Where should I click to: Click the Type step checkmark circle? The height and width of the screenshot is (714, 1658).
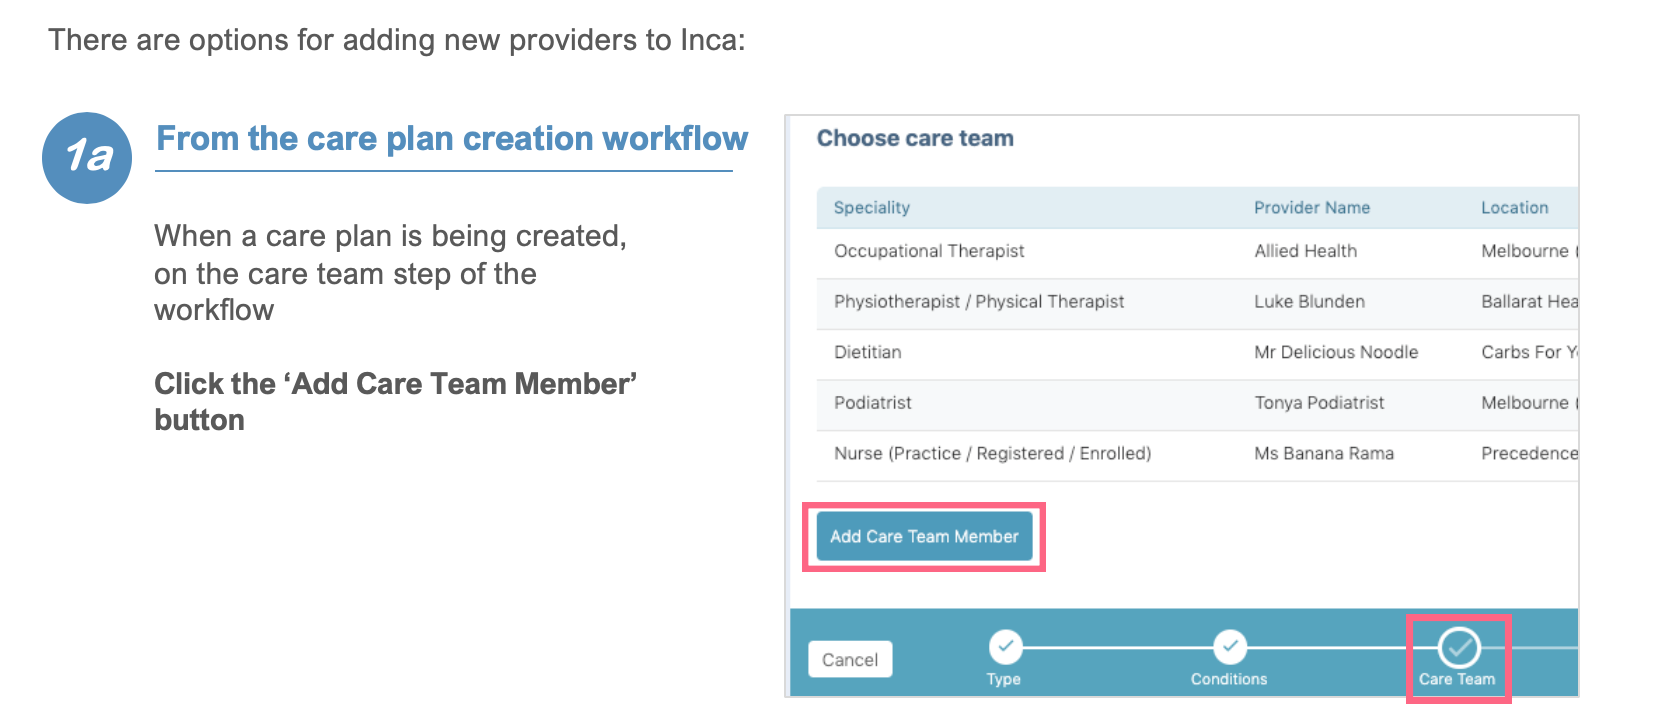coord(1005,647)
